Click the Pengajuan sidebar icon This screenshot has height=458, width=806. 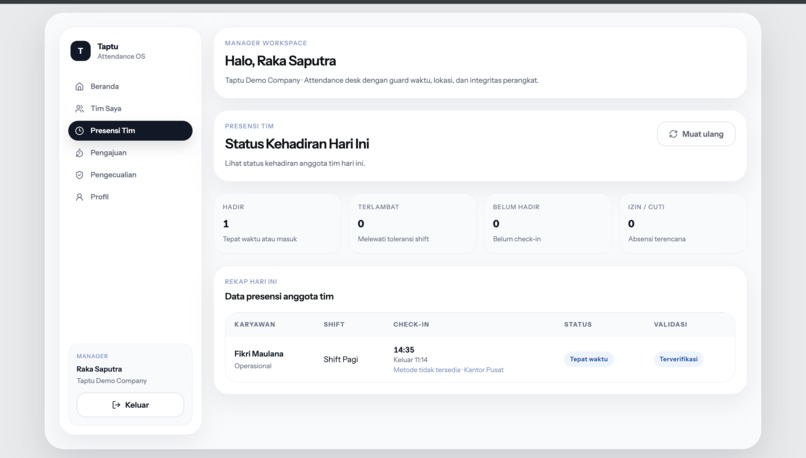coord(79,153)
